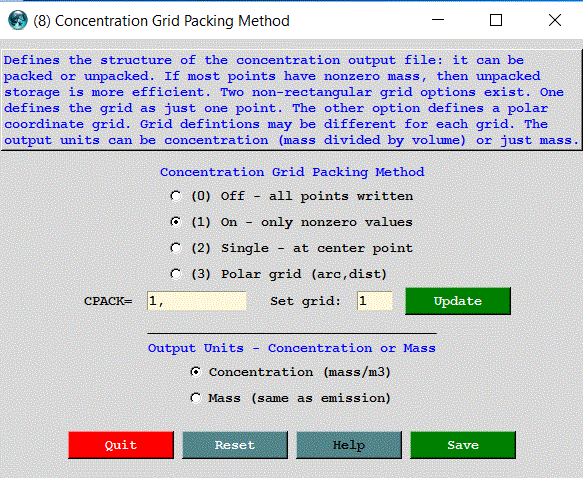
Task: Close the Concentration Grid Packing window
Action: coord(555,20)
